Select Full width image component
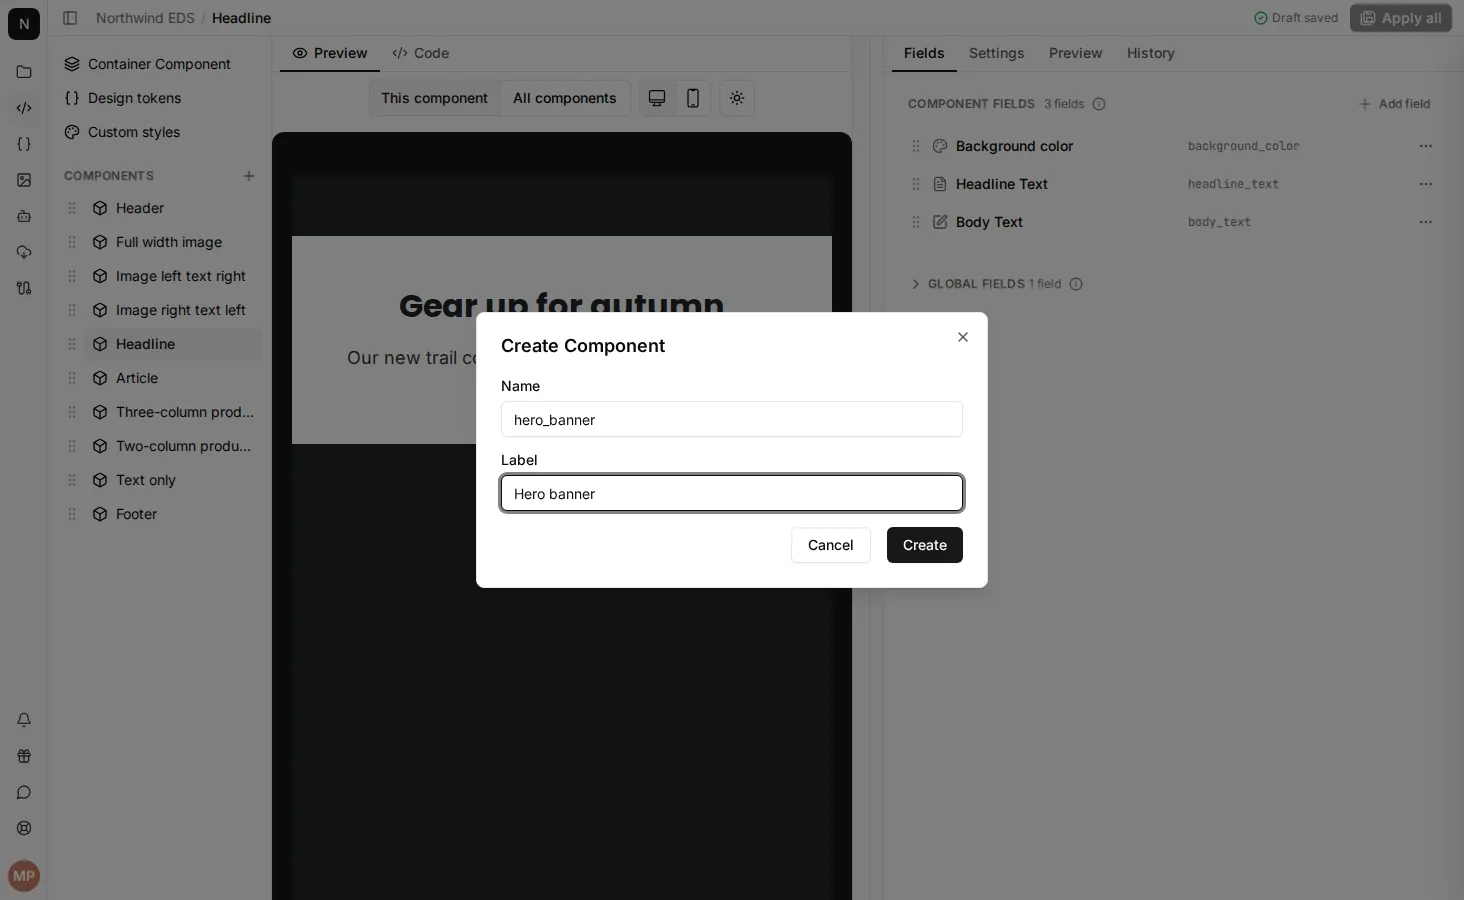The image size is (1464, 900). click(173, 242)
